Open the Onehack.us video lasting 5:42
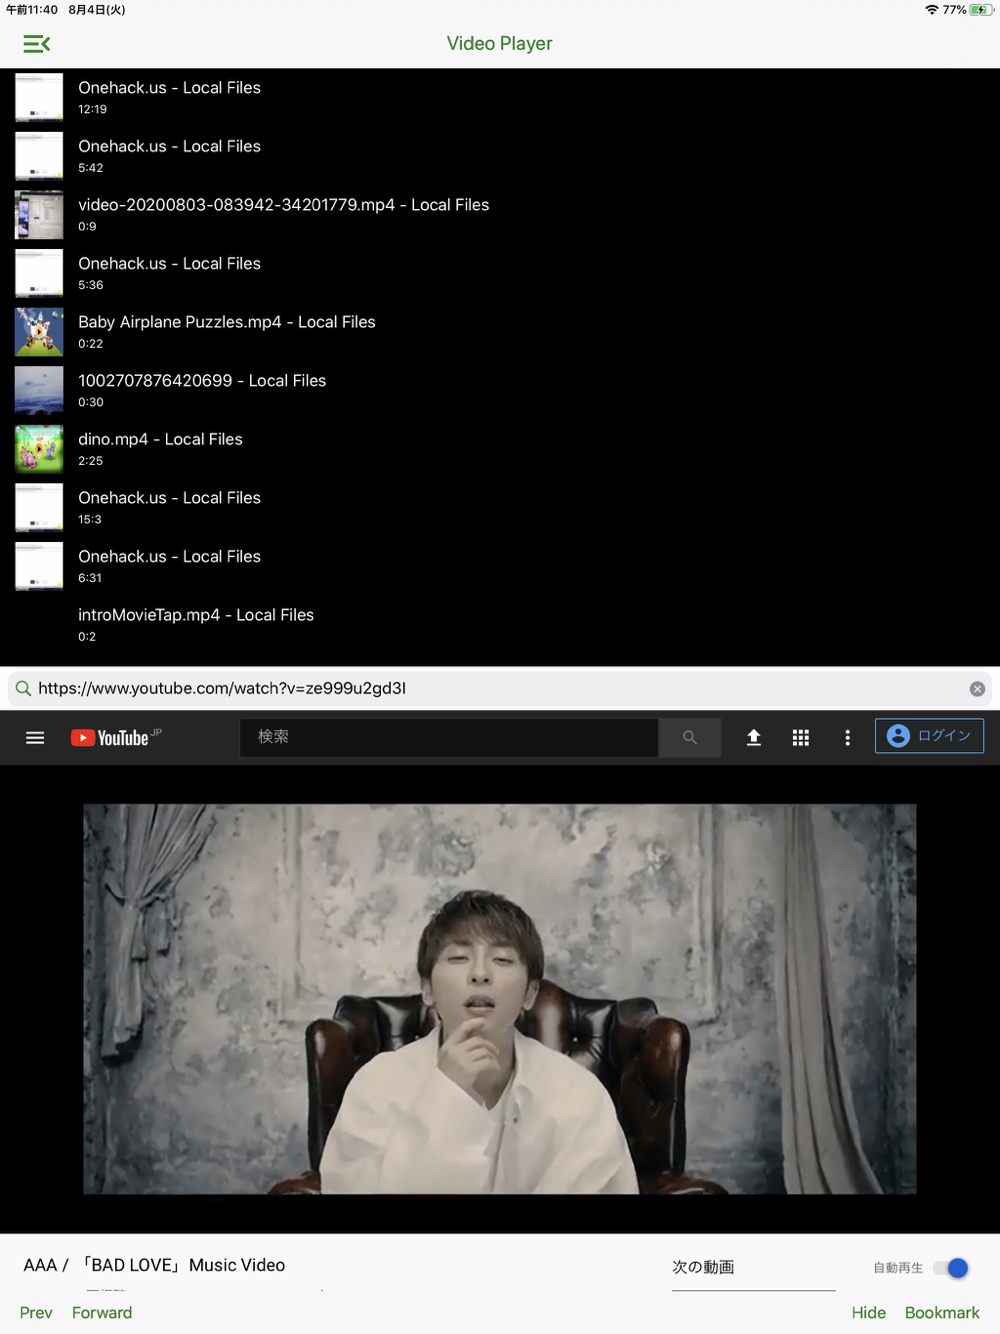The width and height of the screenshot is (1000, 1334). click(x=500, y=156)
